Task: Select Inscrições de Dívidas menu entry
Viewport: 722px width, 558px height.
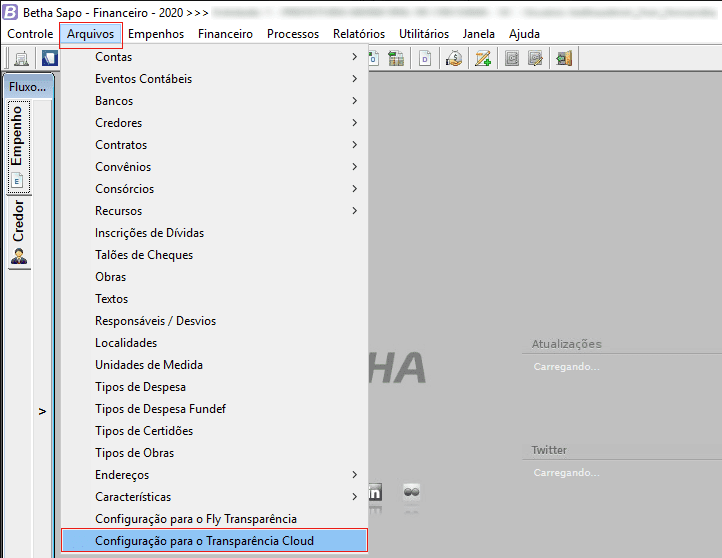Action: [215, 233]
